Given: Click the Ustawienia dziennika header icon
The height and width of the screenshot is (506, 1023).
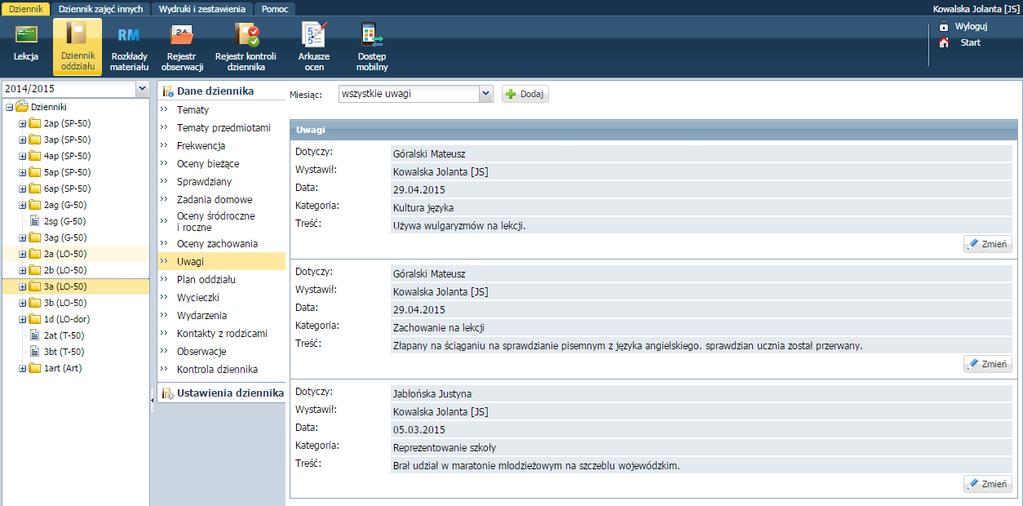Looking at the screenshot, I should click(x=168, y=393).
